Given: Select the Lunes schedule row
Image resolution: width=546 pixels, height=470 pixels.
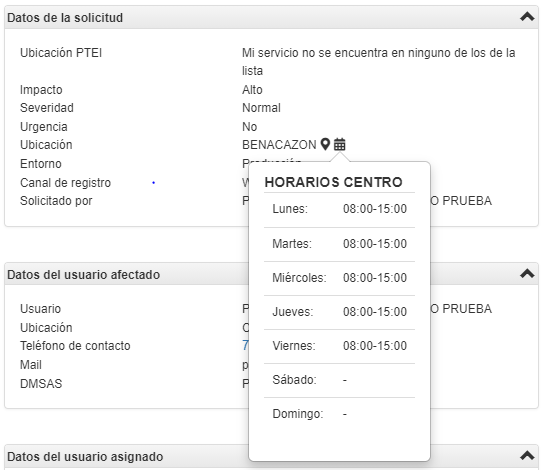Looking at the screenshot, I should [340, 209].
